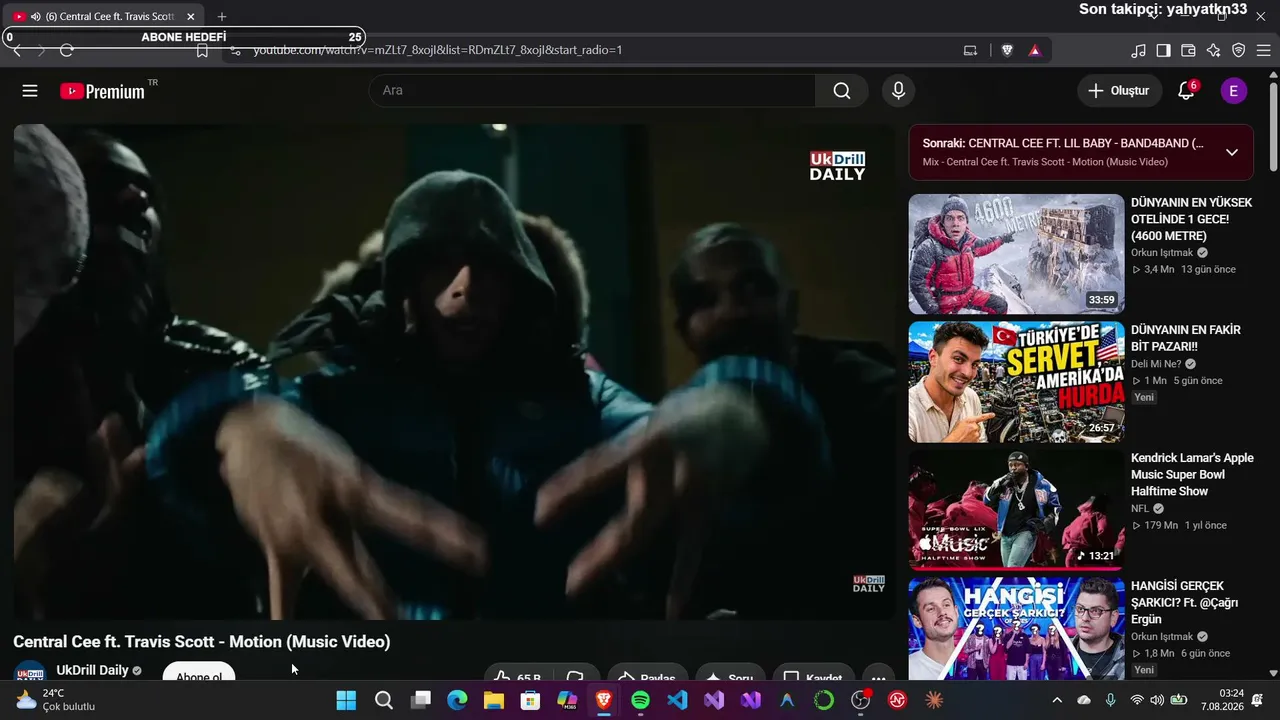The width and height of the screenshot is (1280, 720).
Task: Start voice search with the microphone
Action: point(898,91)
